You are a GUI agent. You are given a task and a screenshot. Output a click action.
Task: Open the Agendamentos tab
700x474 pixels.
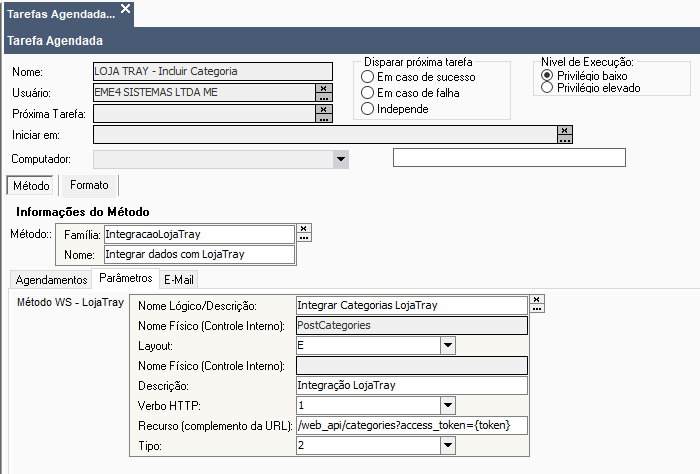(x=51, y=280)
